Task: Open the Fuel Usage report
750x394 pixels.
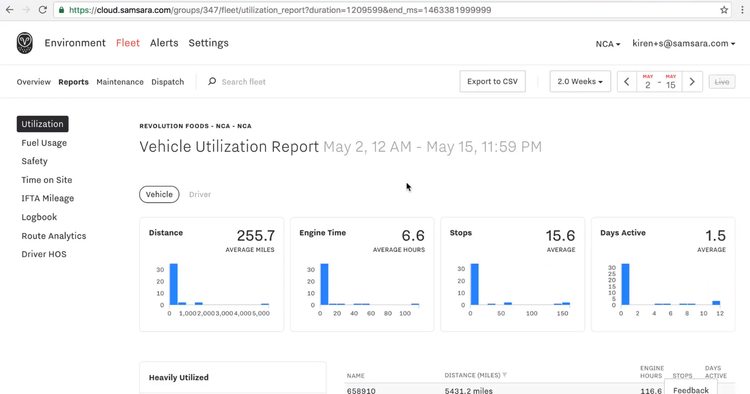Action: 44,143
